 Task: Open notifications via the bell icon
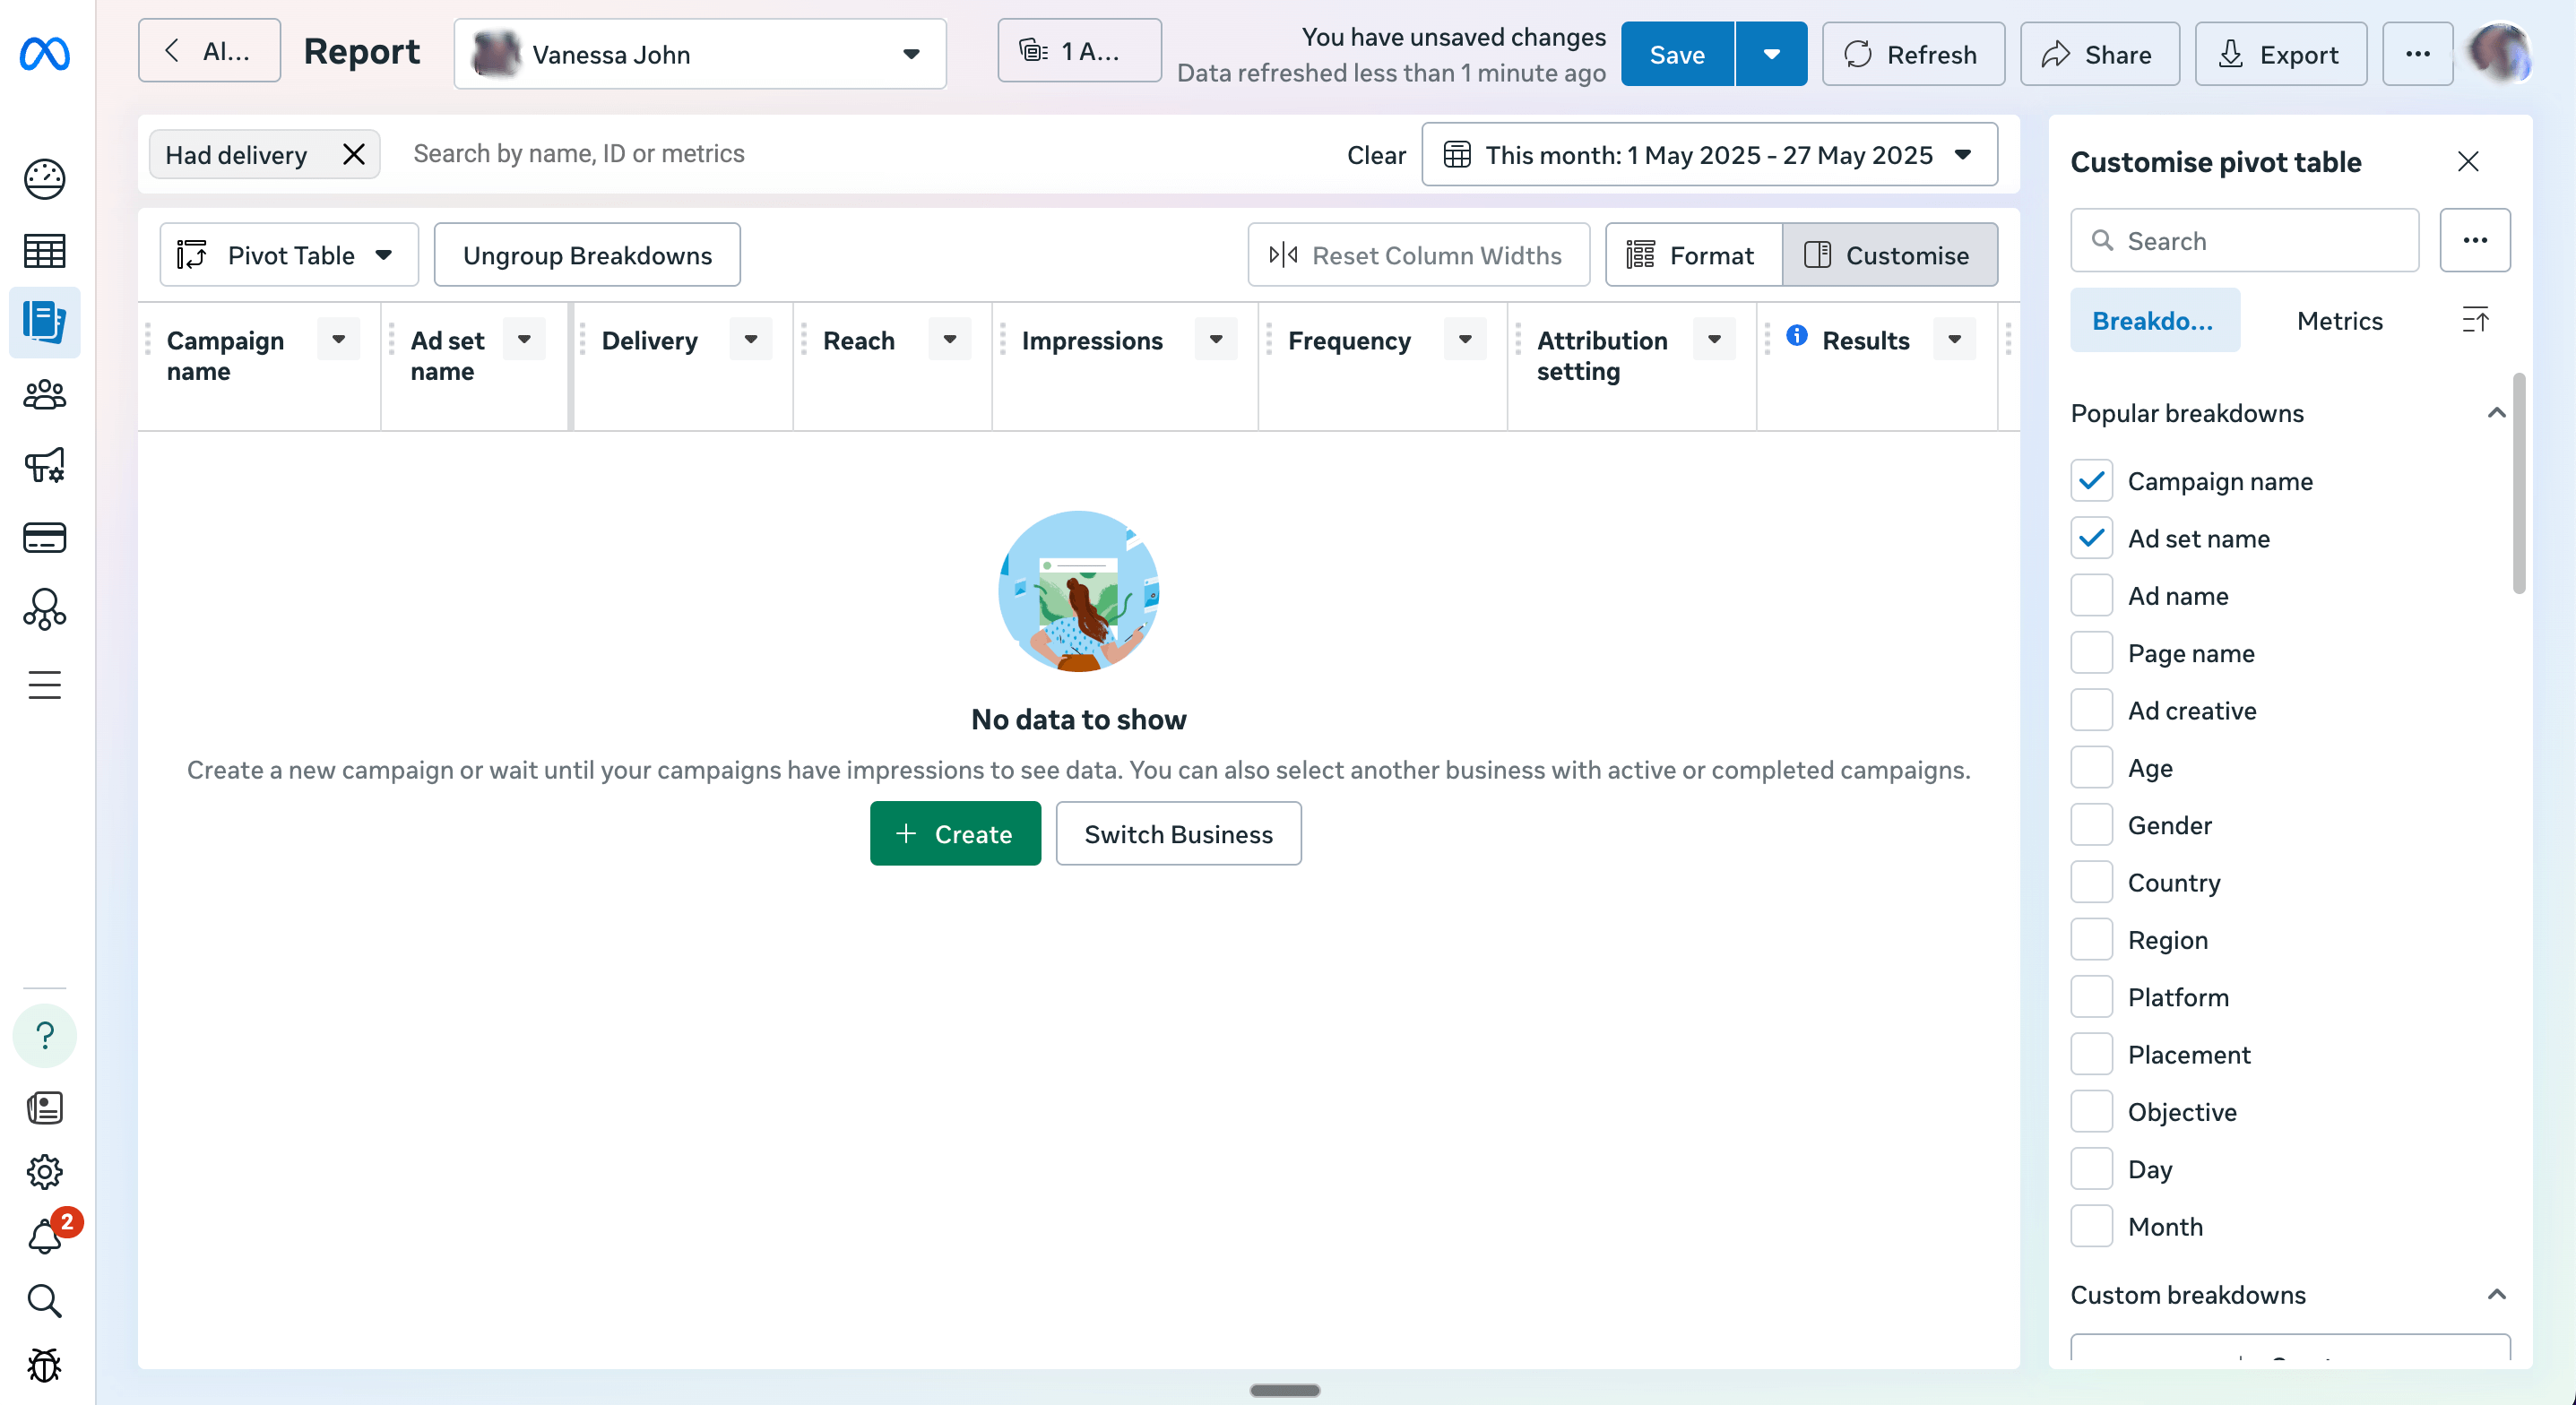(x=44, y=1237)
